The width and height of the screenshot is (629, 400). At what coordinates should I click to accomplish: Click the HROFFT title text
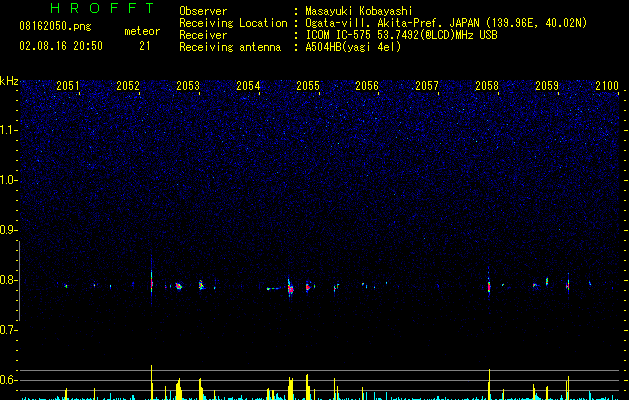click(x=103, y=8)
